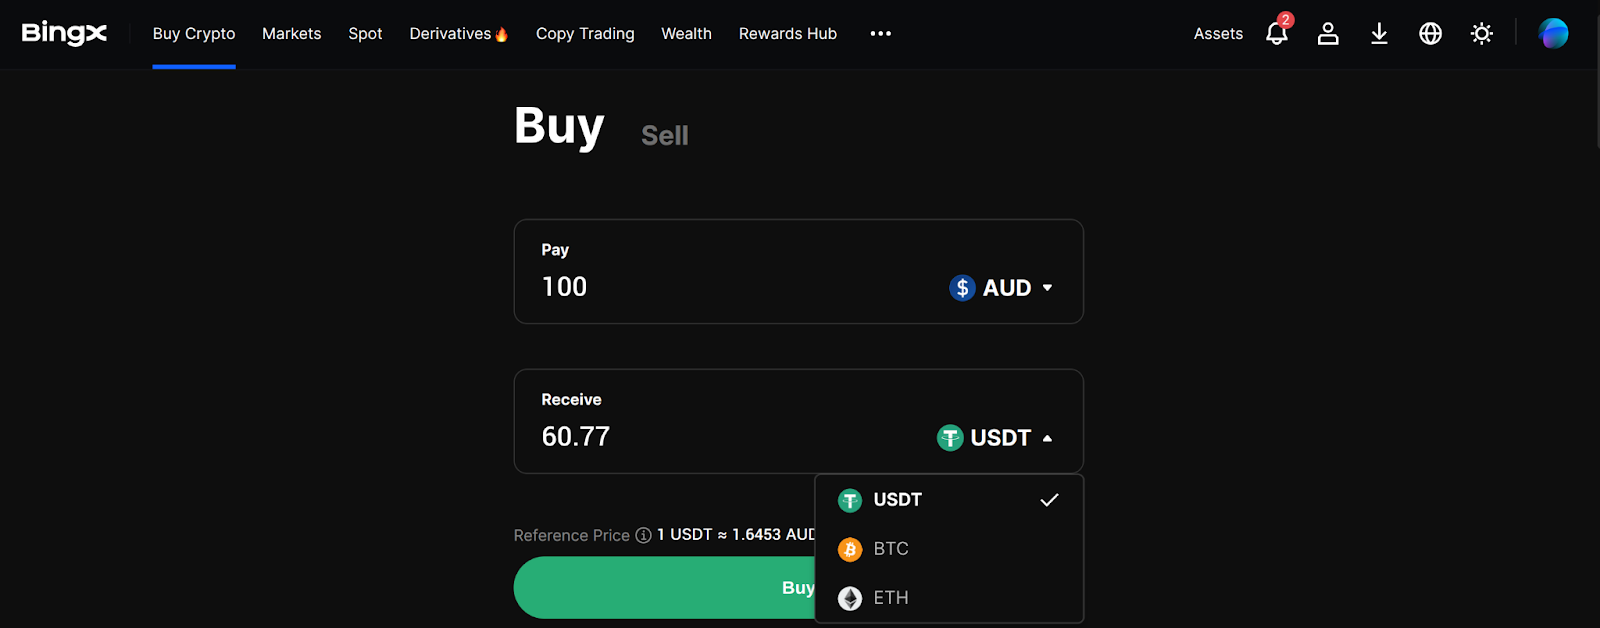The width and height of the screenshot is (1600, 628).
Task: Change language with the globe icon
Action: (x=1430, y=33)
